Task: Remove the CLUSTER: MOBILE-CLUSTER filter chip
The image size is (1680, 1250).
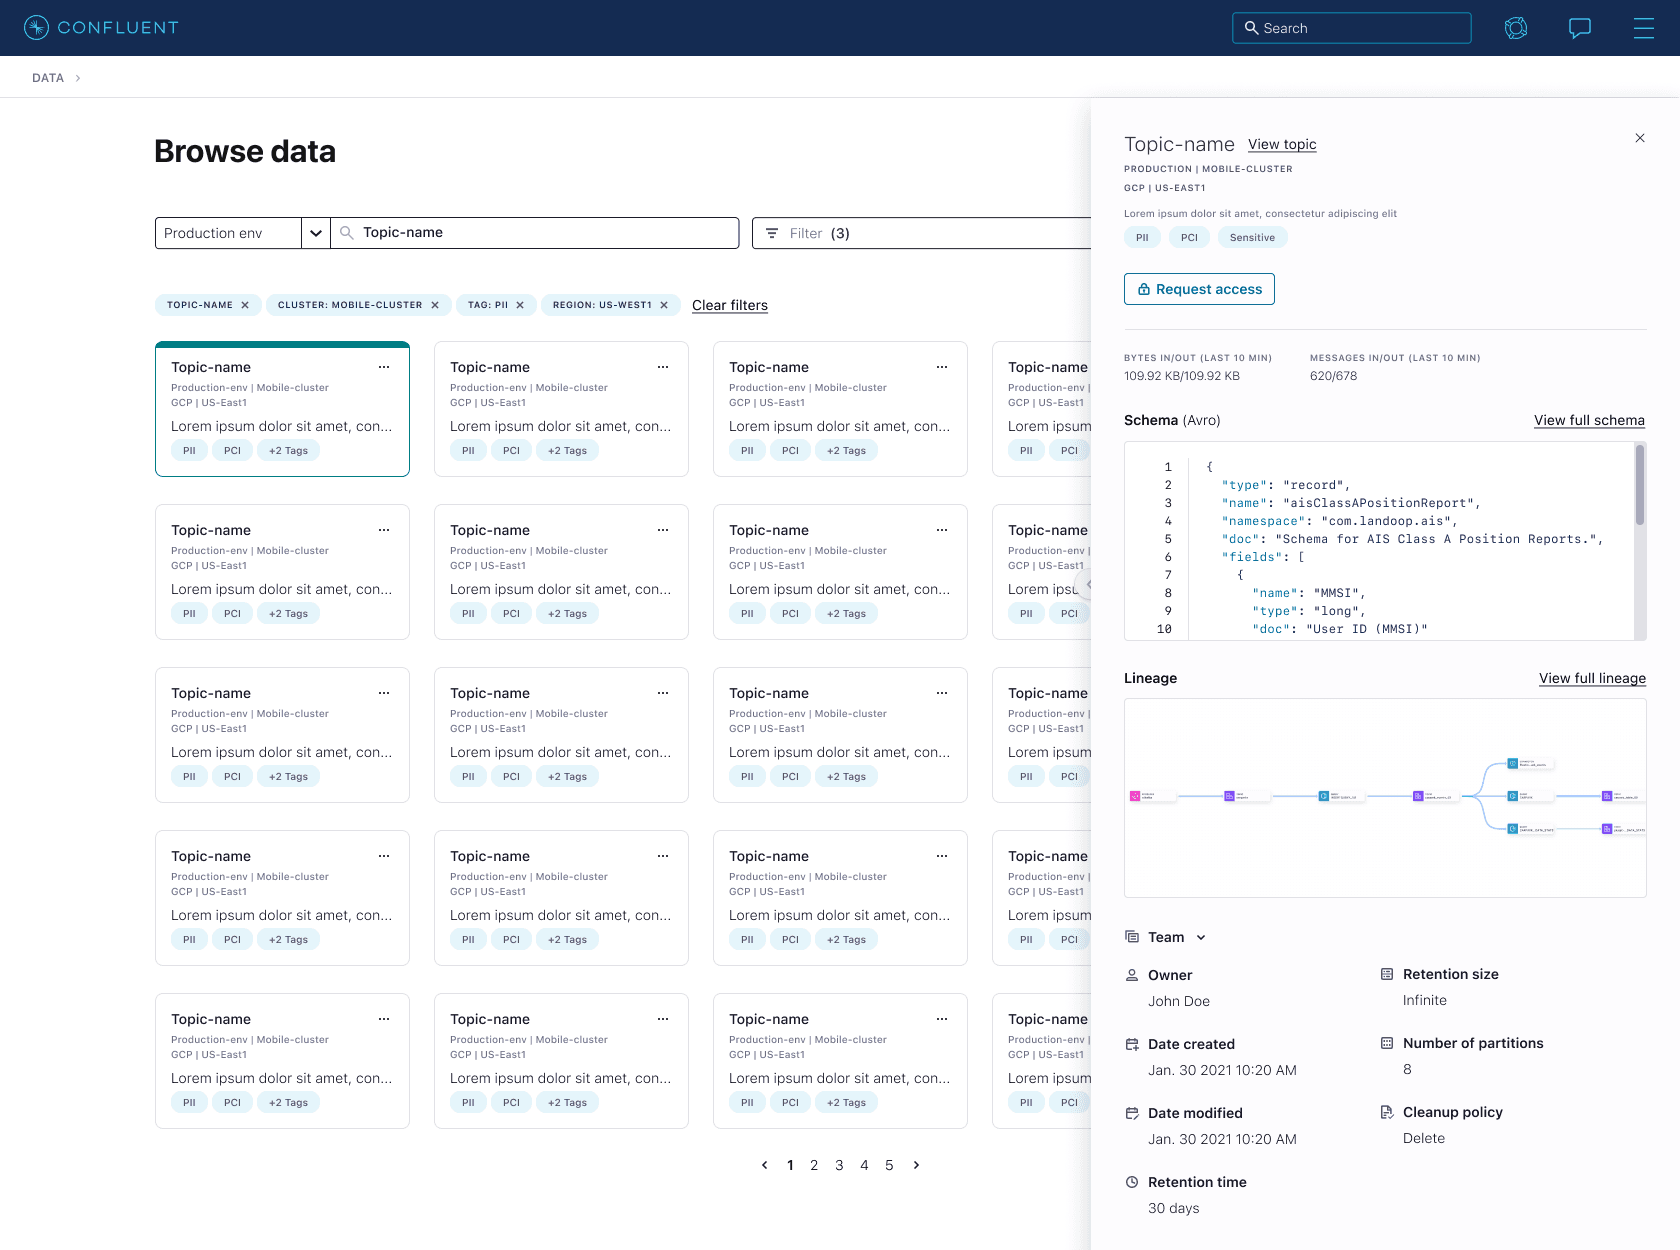Action: click(x=434, y=305)
